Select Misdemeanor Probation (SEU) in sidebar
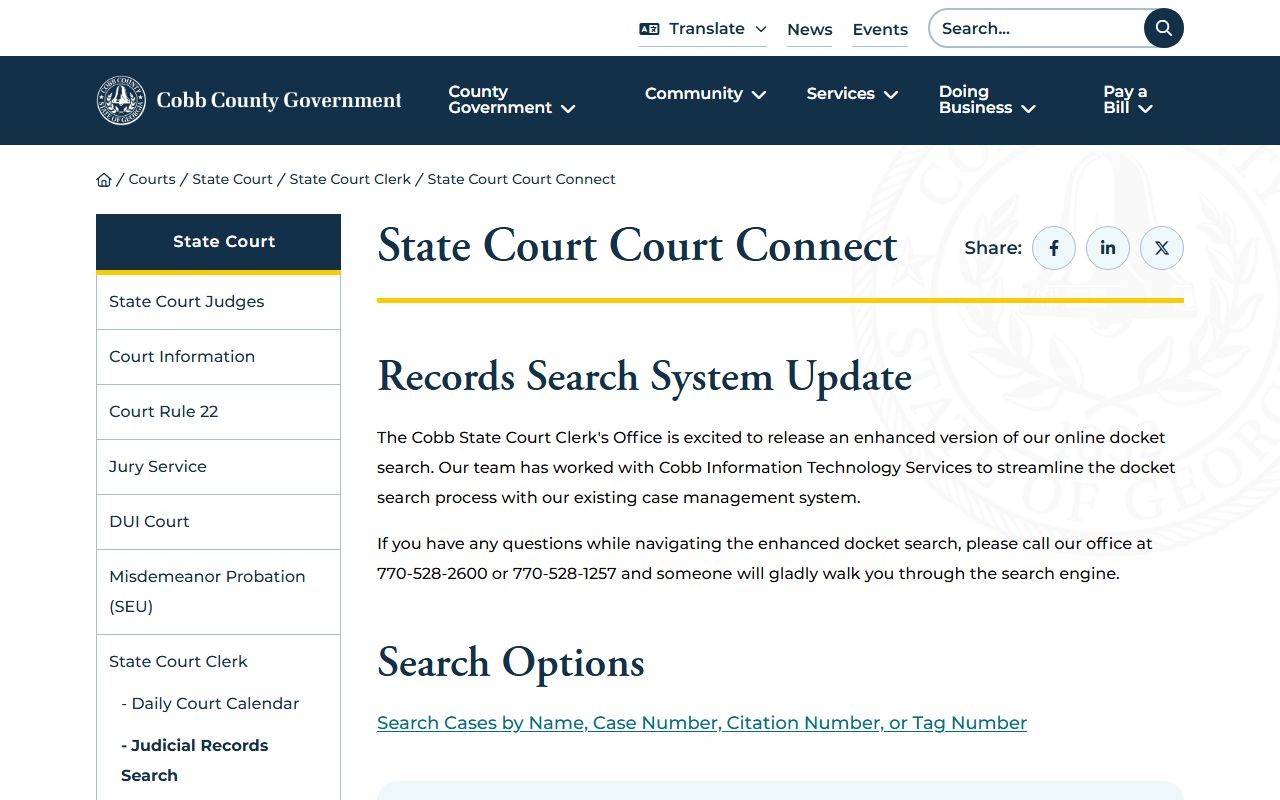 (218, 592)
